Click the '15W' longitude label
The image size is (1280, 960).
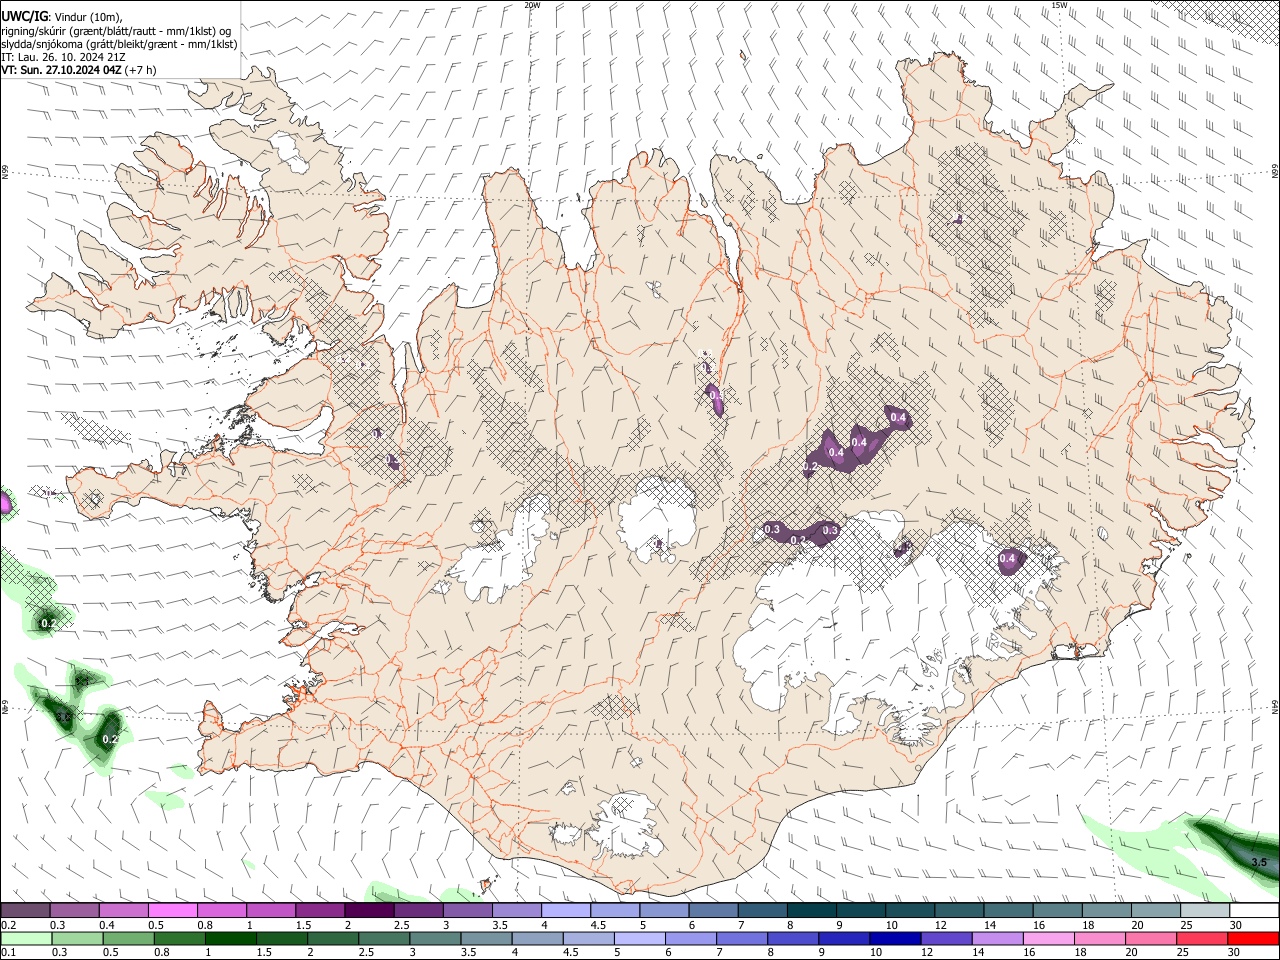(x=1060, y=5)
